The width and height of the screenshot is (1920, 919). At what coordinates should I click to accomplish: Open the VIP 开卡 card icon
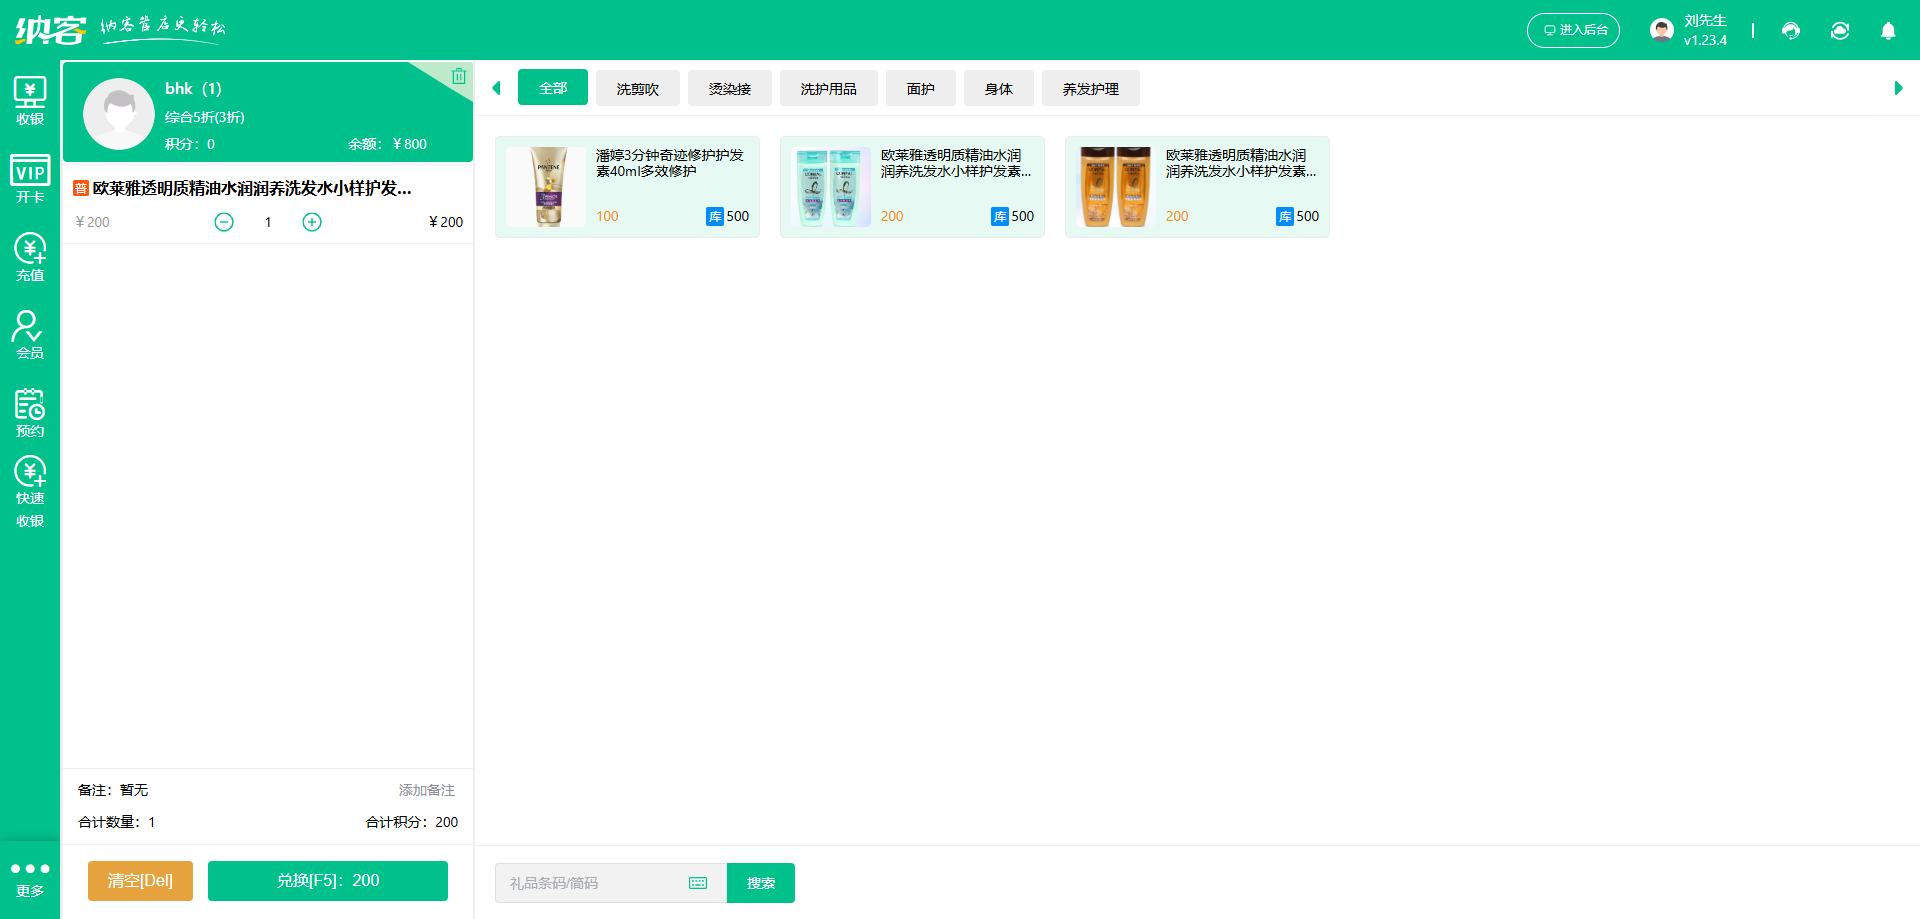click(x=30, y=179)
